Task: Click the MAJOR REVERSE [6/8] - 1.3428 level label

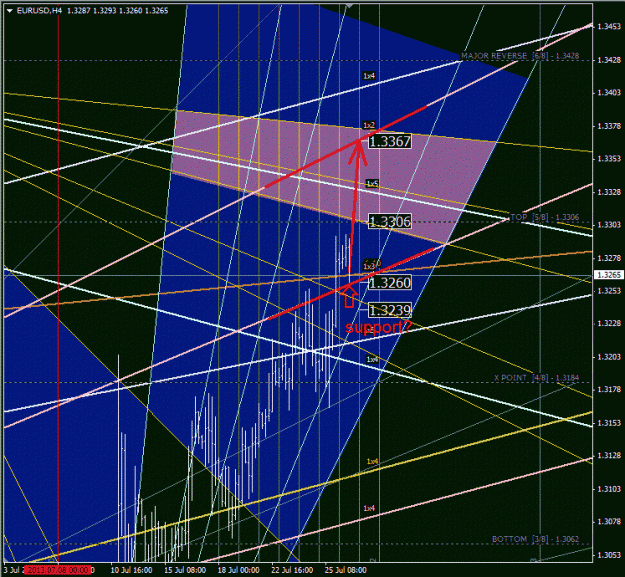Action: (520, 56)
